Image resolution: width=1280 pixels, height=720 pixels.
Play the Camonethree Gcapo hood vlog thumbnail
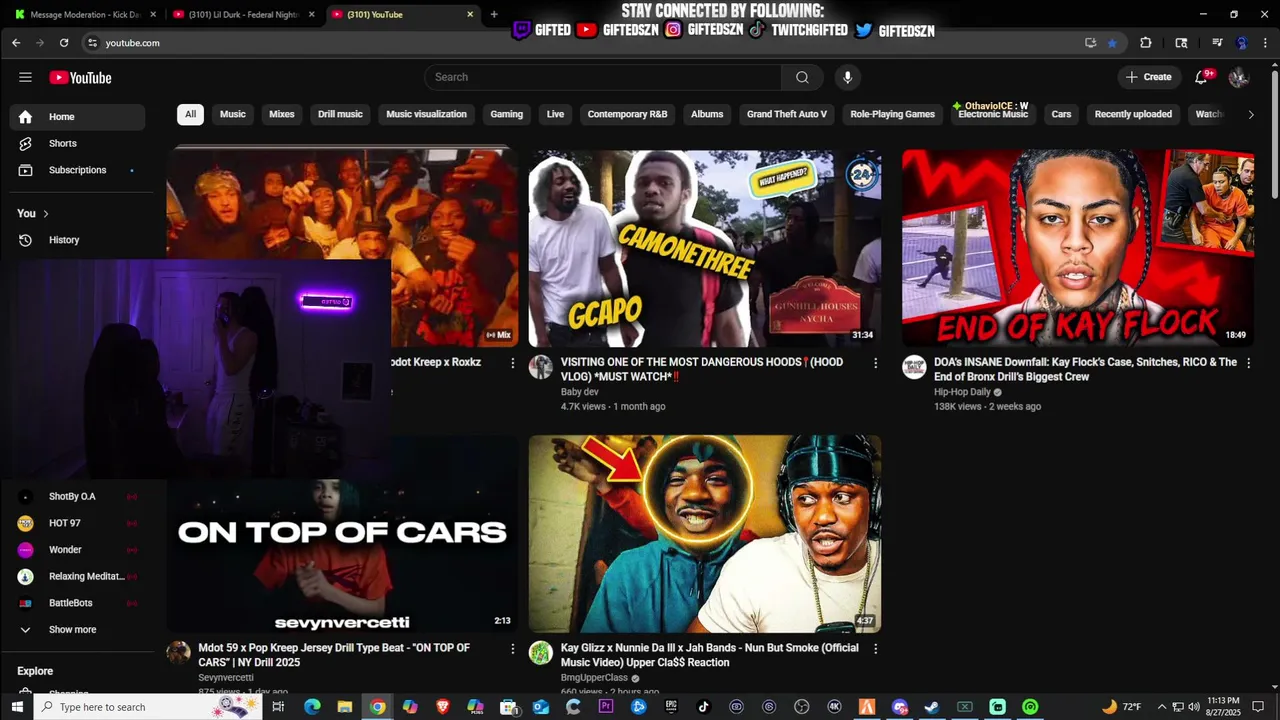(705, 248)
